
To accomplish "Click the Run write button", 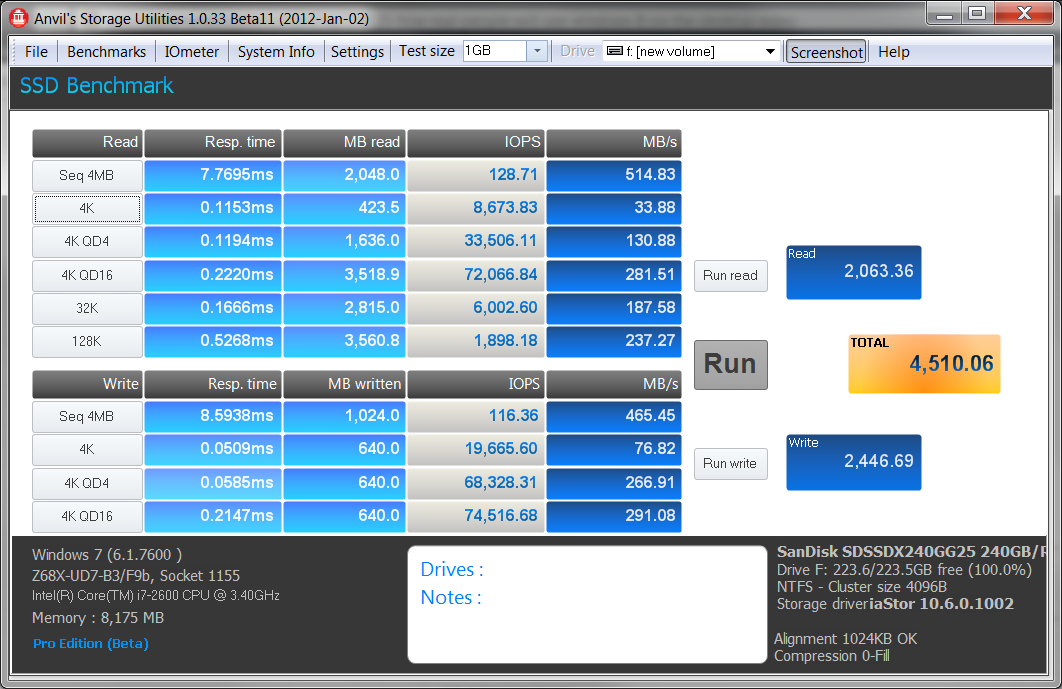I will click(x=730, y=464).
